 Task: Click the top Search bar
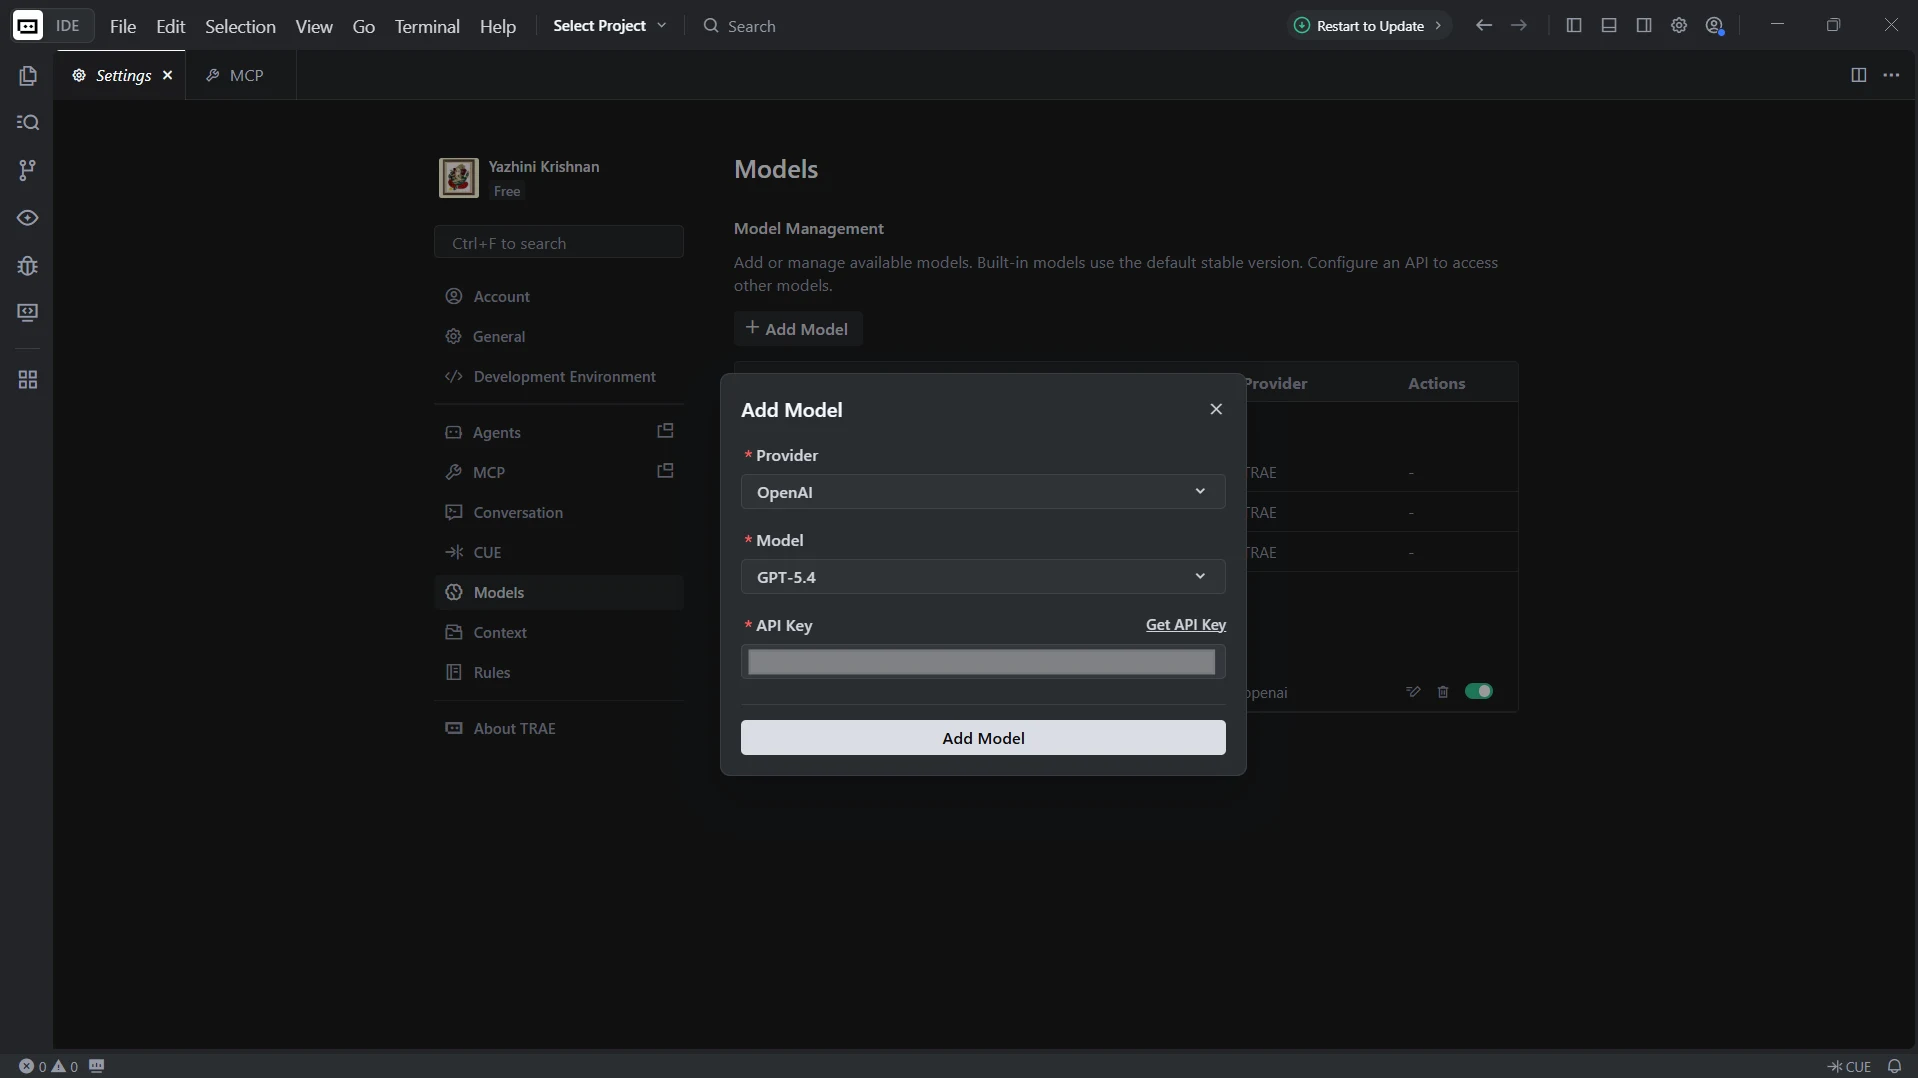pyautogui.click(x=739, y=26)
